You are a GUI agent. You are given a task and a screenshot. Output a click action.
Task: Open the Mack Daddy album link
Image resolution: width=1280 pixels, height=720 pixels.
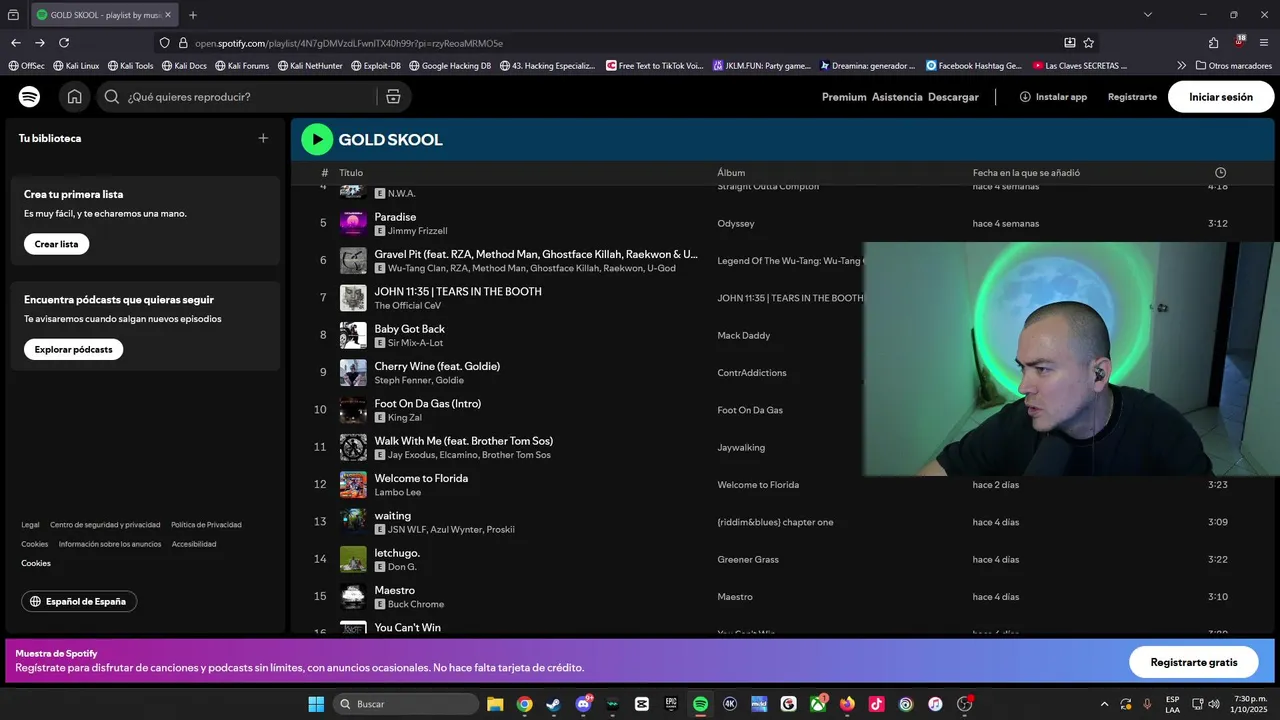click(743, 335)
